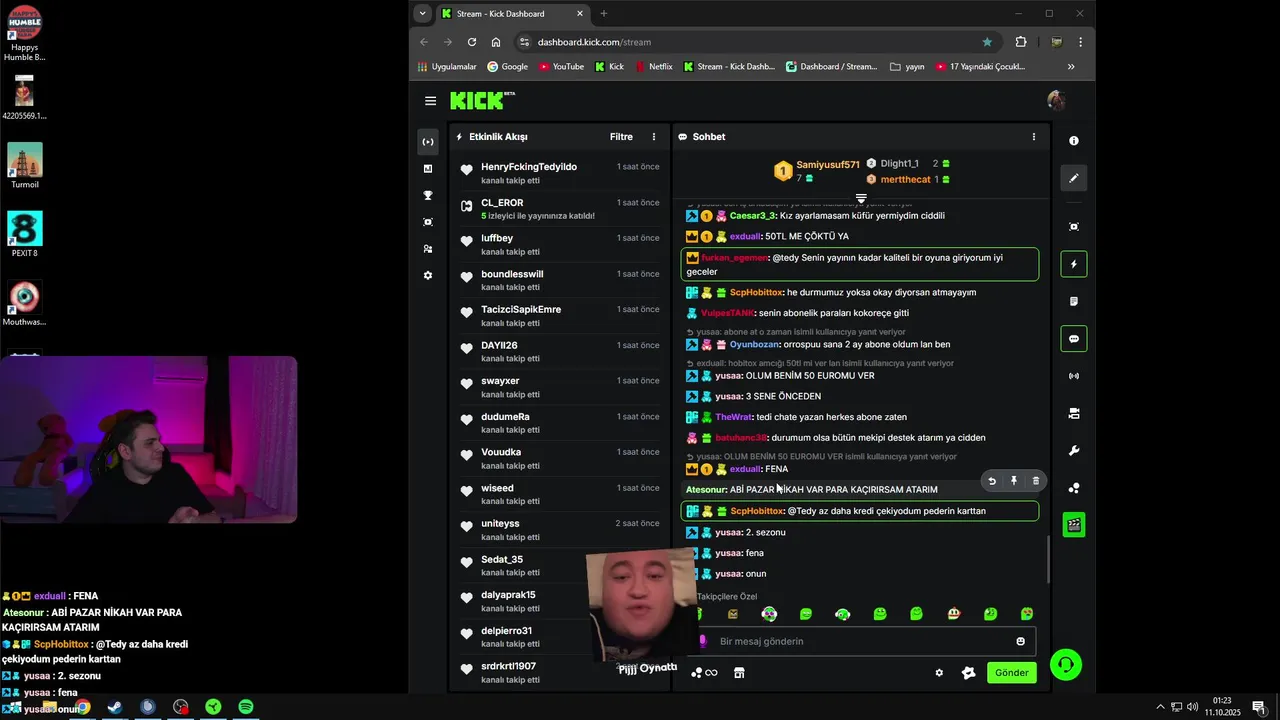Viewport: 1280px width, 720px height.
Task: Open Turmoil desktop shortcut
Action: 25,165
